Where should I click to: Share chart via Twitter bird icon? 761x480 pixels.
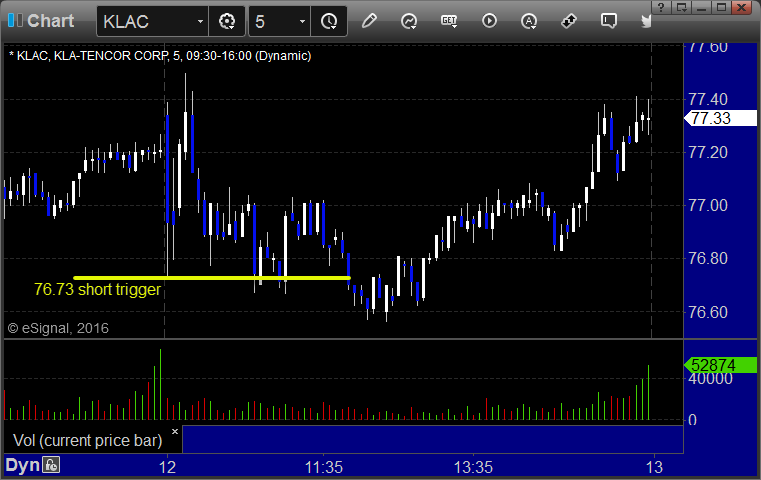(x=646, y=21)
